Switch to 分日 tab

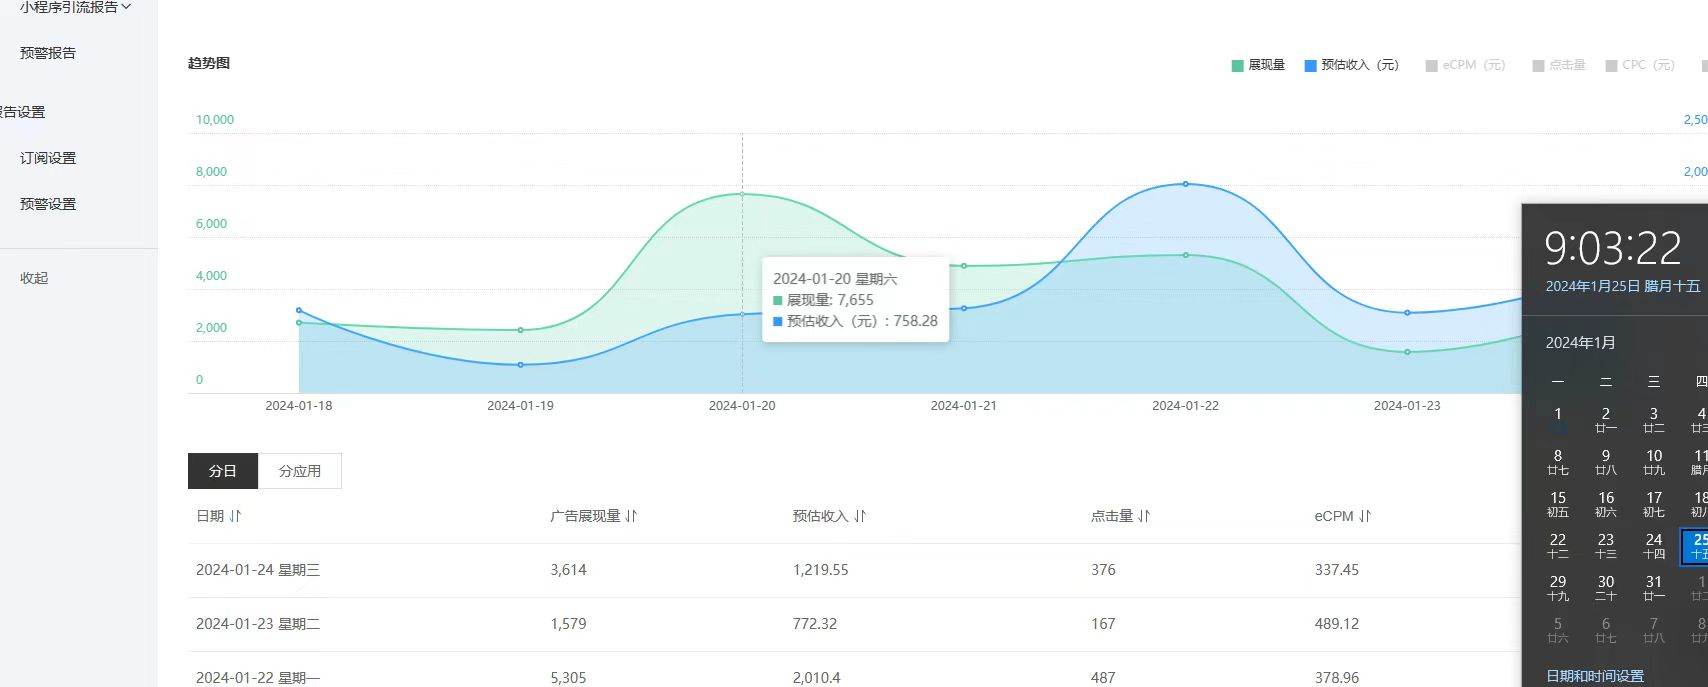click(x=223, y=471)
